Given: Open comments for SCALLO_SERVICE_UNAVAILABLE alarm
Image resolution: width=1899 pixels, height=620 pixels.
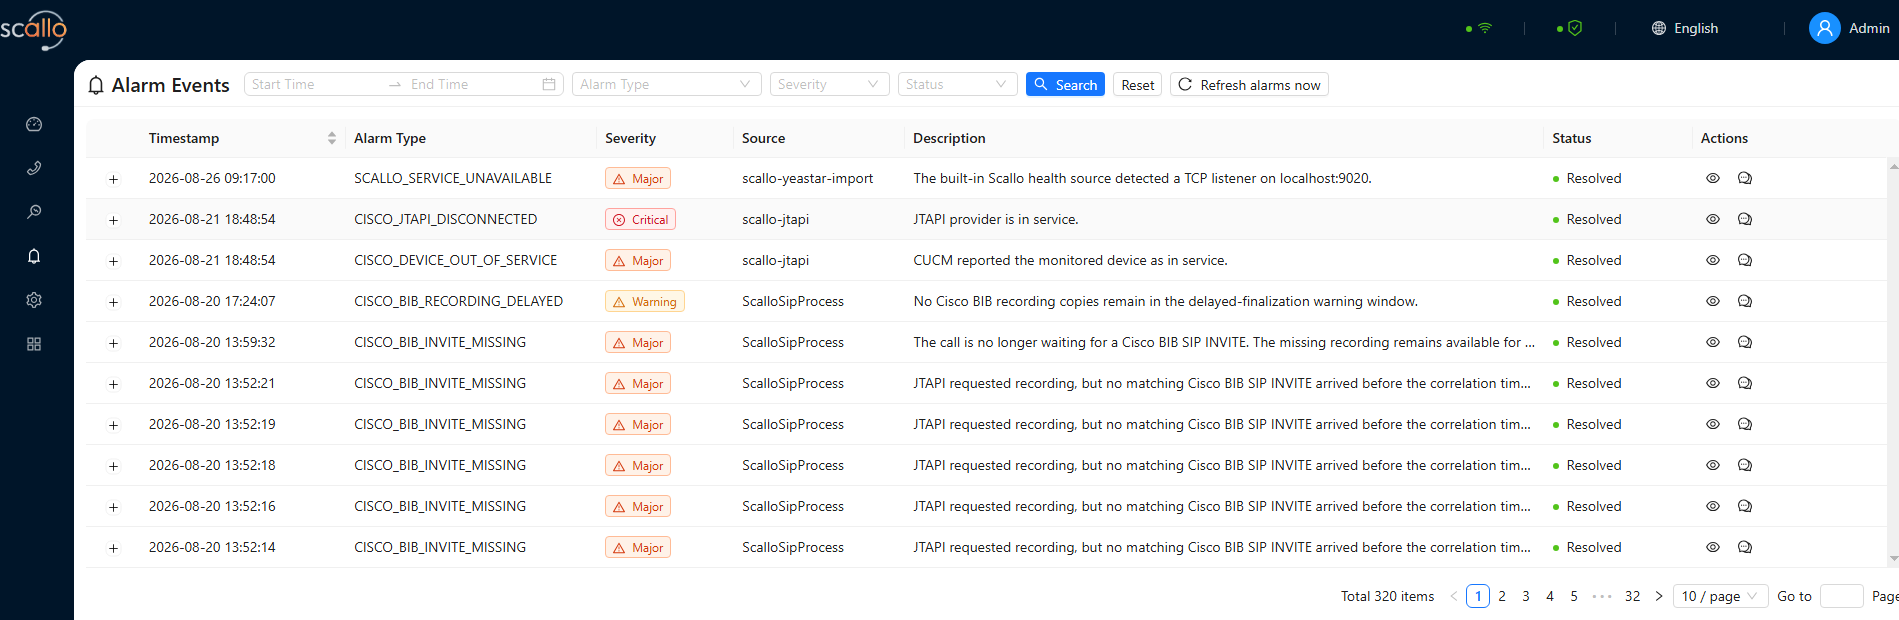Looking at the screenshot, I should pyautogui.click(x=1745, y=178).
